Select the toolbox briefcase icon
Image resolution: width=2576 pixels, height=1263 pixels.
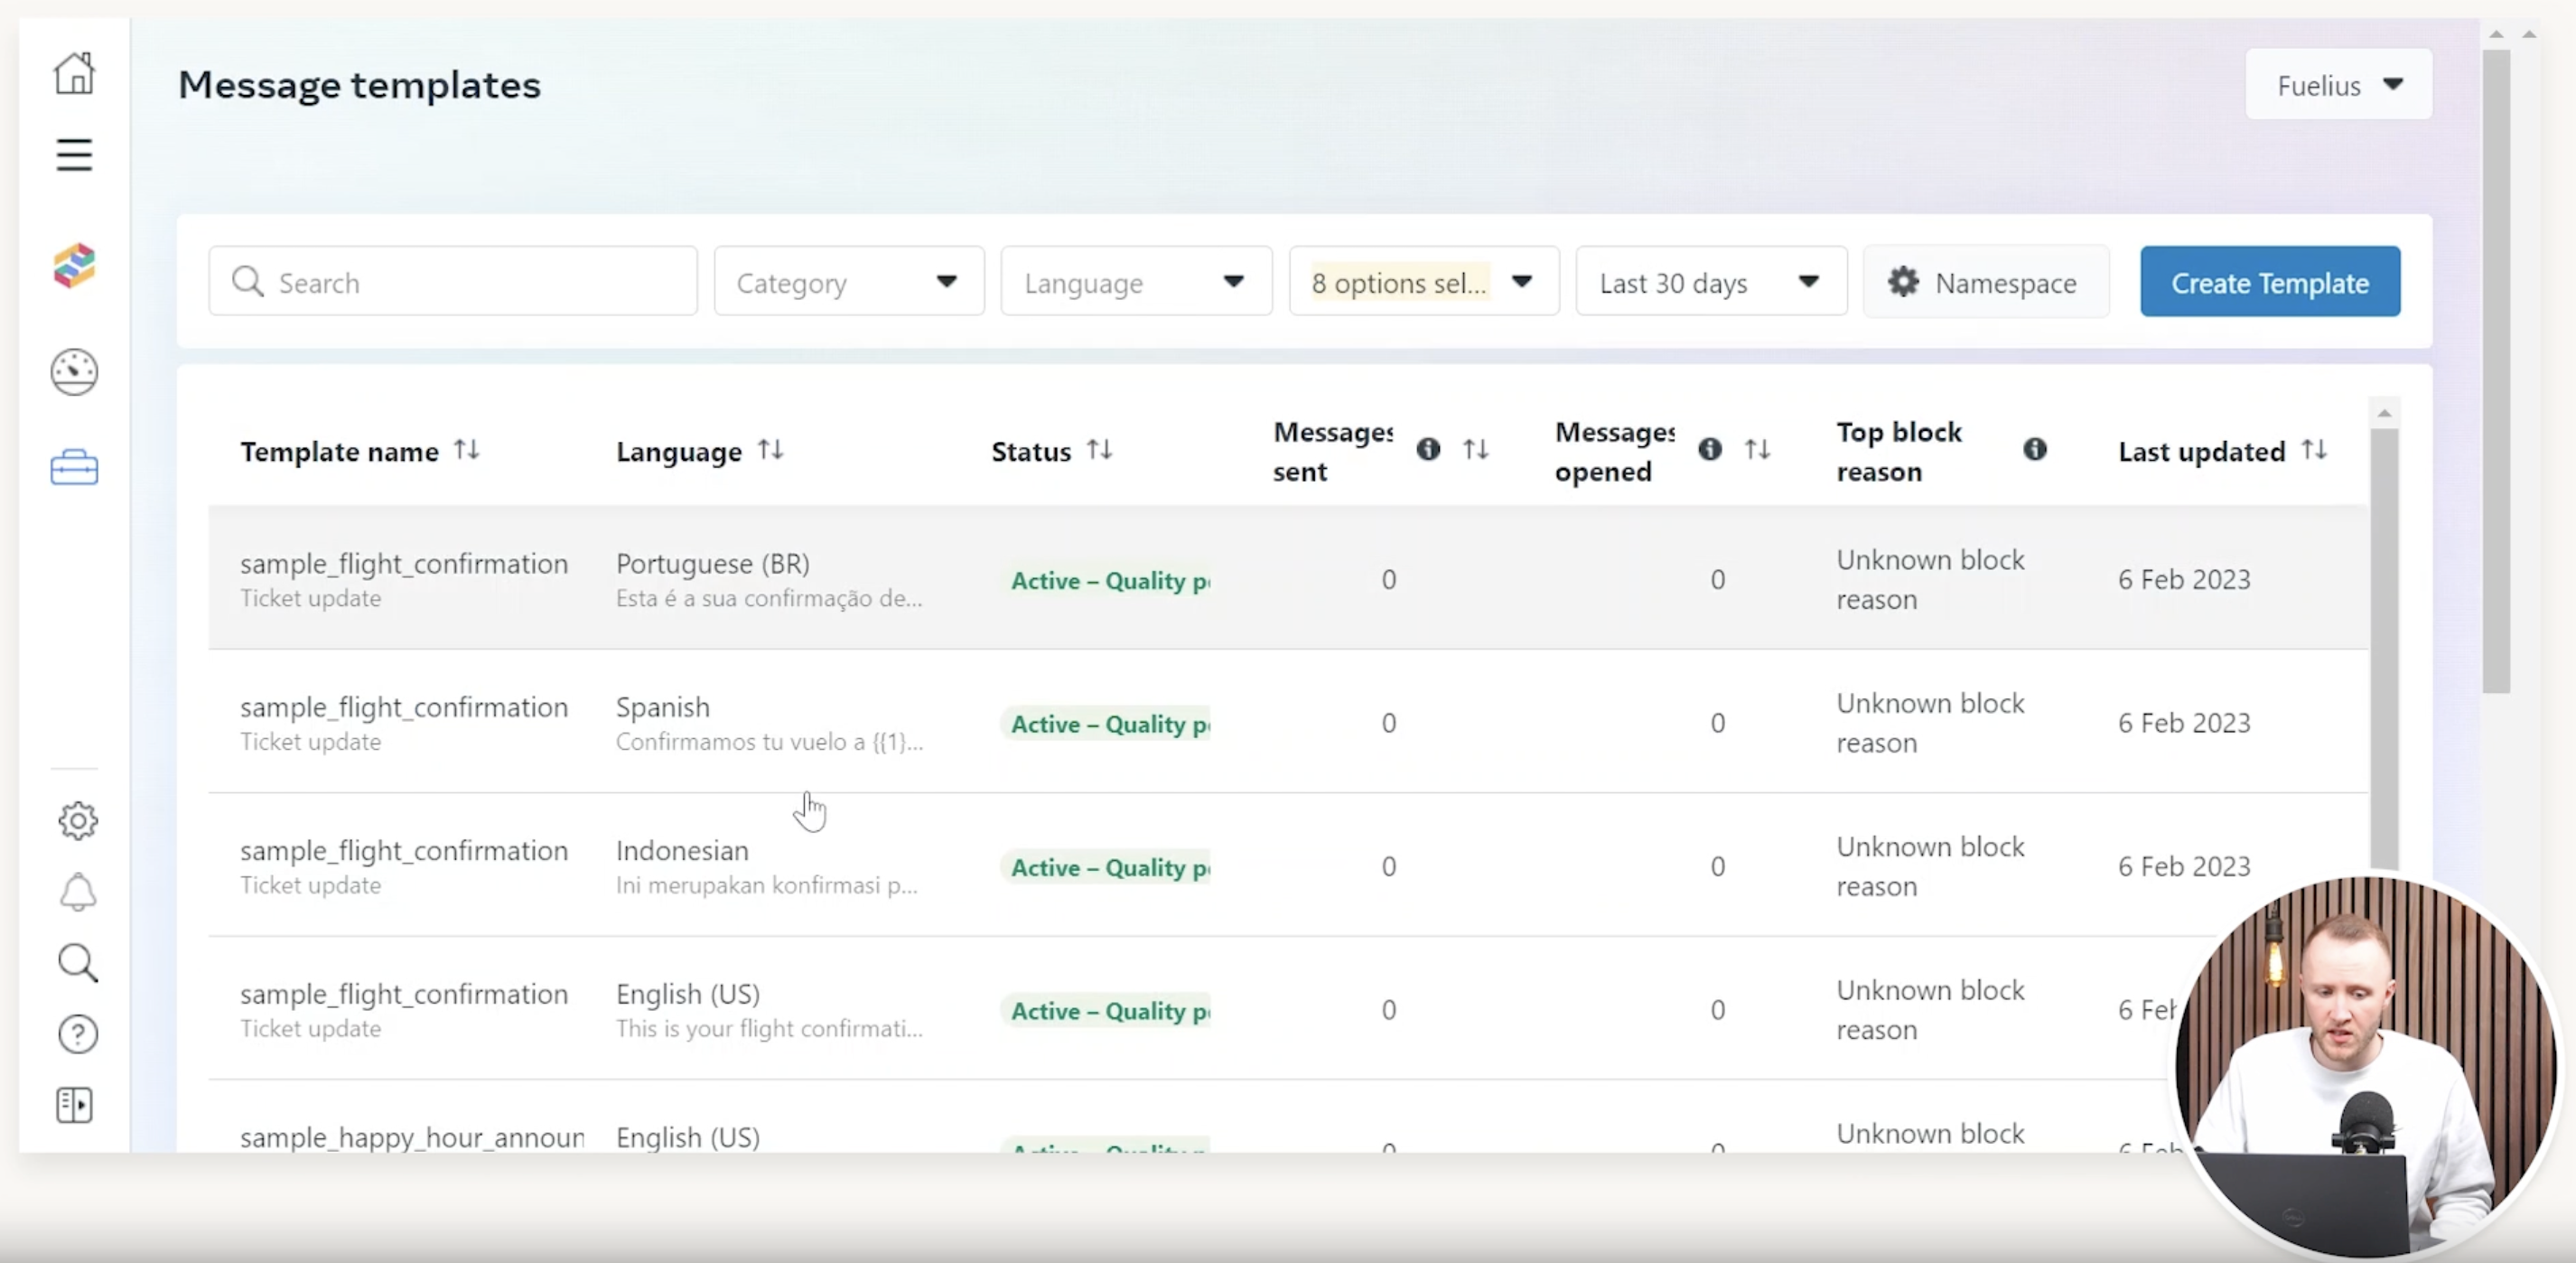pos(74,468)
